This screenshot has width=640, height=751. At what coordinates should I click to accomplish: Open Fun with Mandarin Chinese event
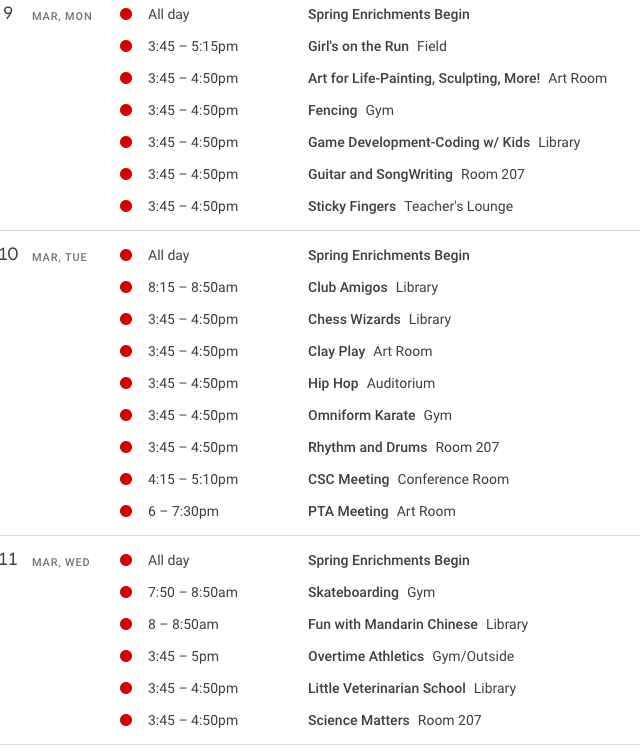[x=392, y=624]
